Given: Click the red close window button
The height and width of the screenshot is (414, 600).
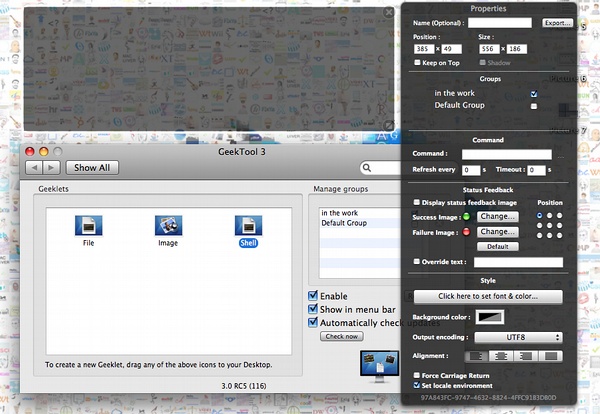Looking at the screenshot, I should coord(30,152).
